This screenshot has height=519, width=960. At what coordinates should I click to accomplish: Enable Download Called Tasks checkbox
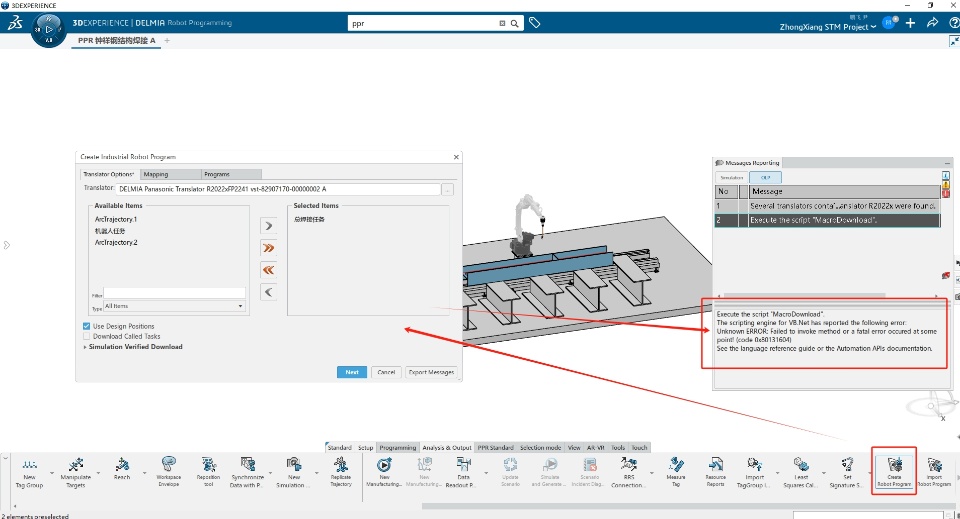(86, 336)
